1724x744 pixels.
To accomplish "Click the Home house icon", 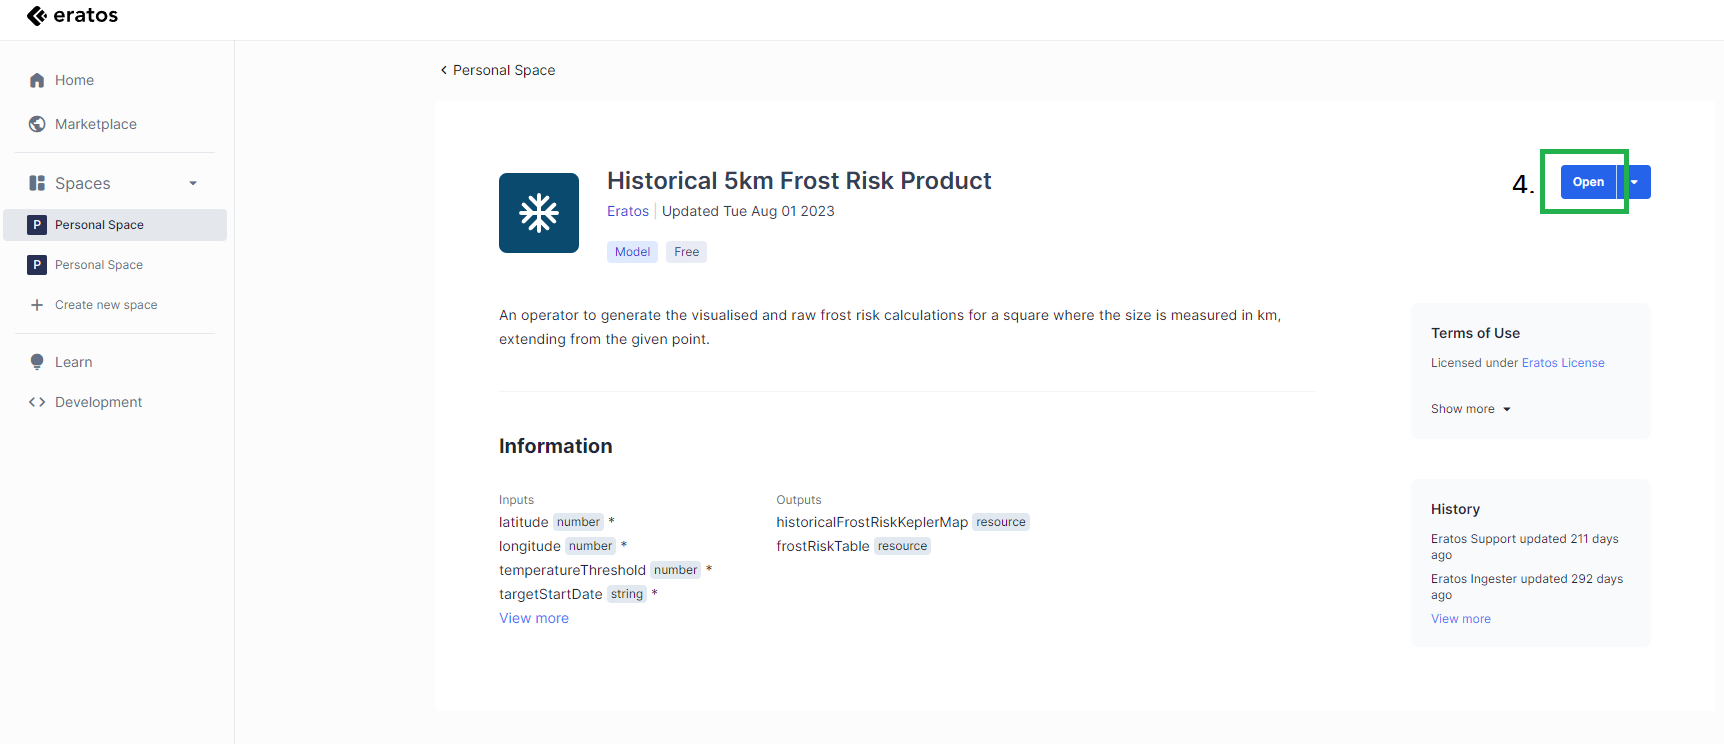I will click(37, 80).
